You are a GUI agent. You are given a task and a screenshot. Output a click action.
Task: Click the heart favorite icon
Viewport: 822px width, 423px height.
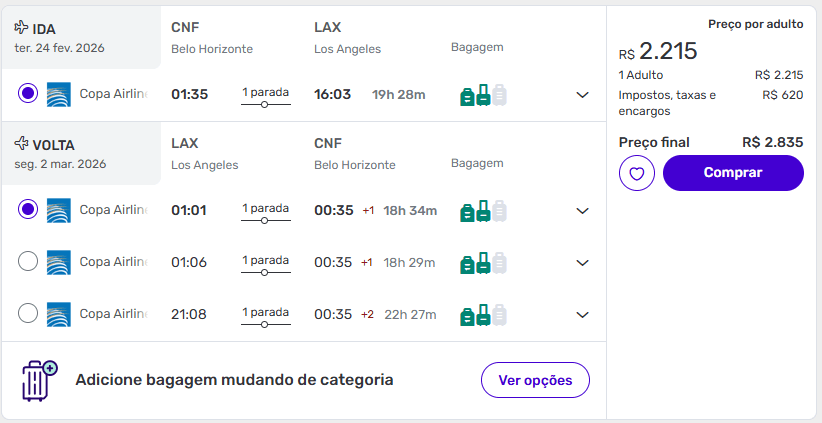point(637,173)
